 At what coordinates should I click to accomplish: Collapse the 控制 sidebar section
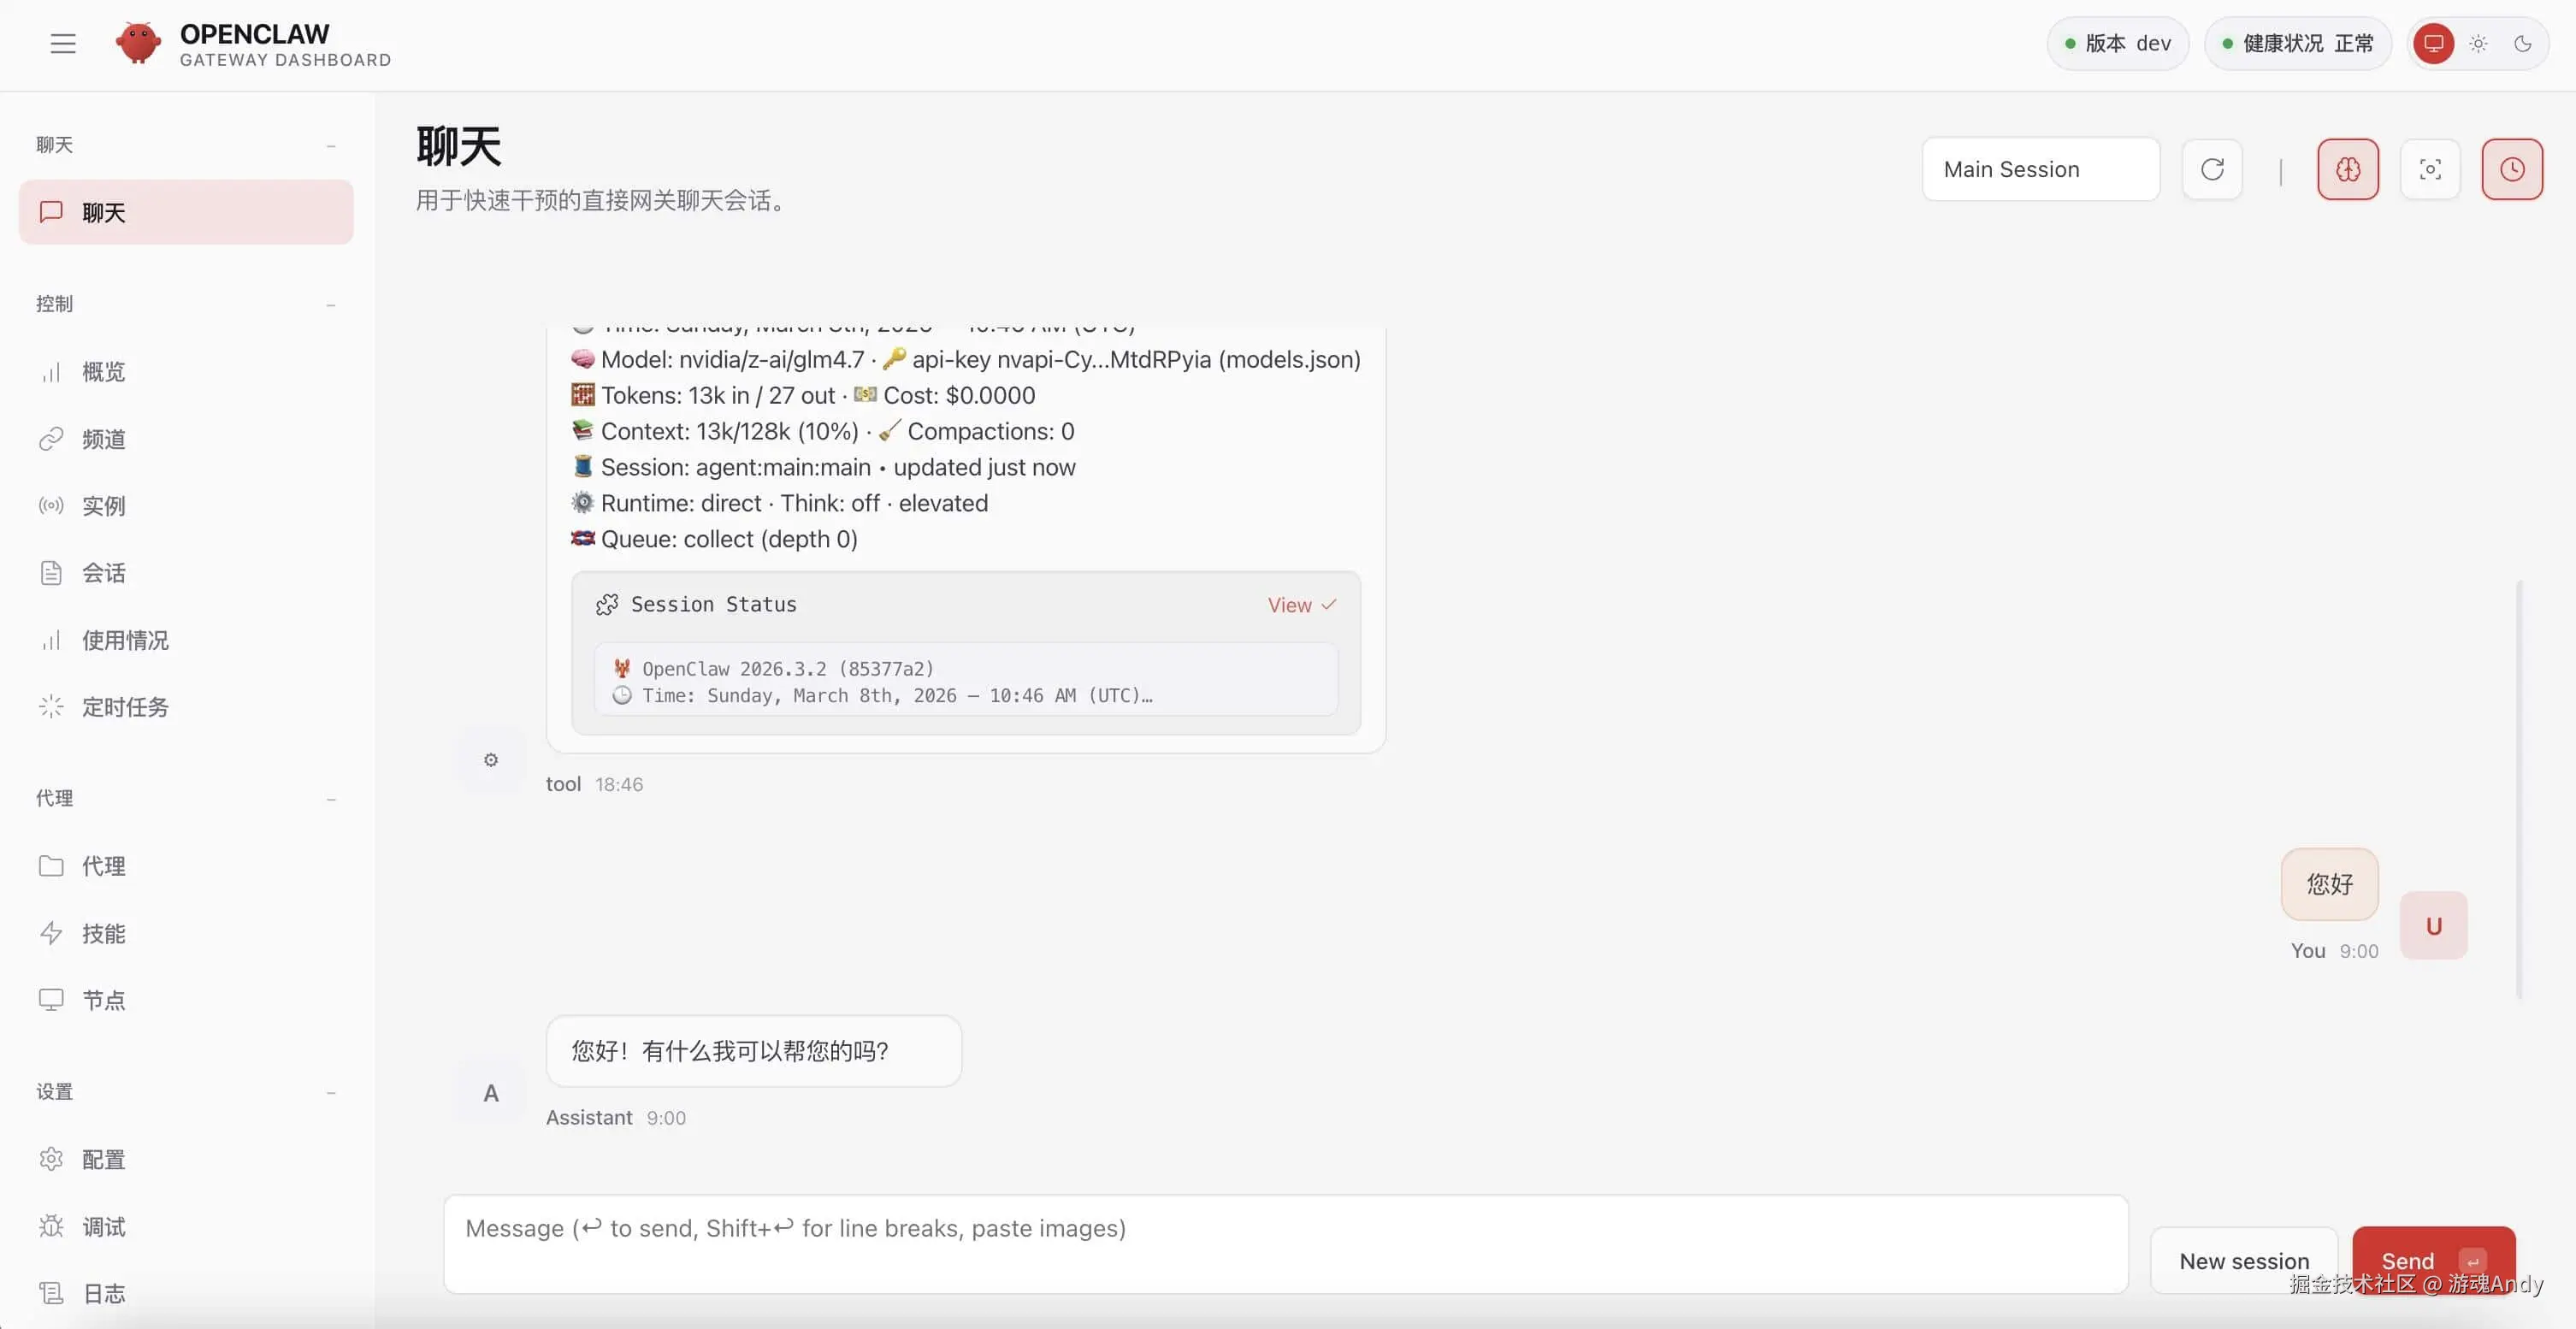[x=331, y=304]
